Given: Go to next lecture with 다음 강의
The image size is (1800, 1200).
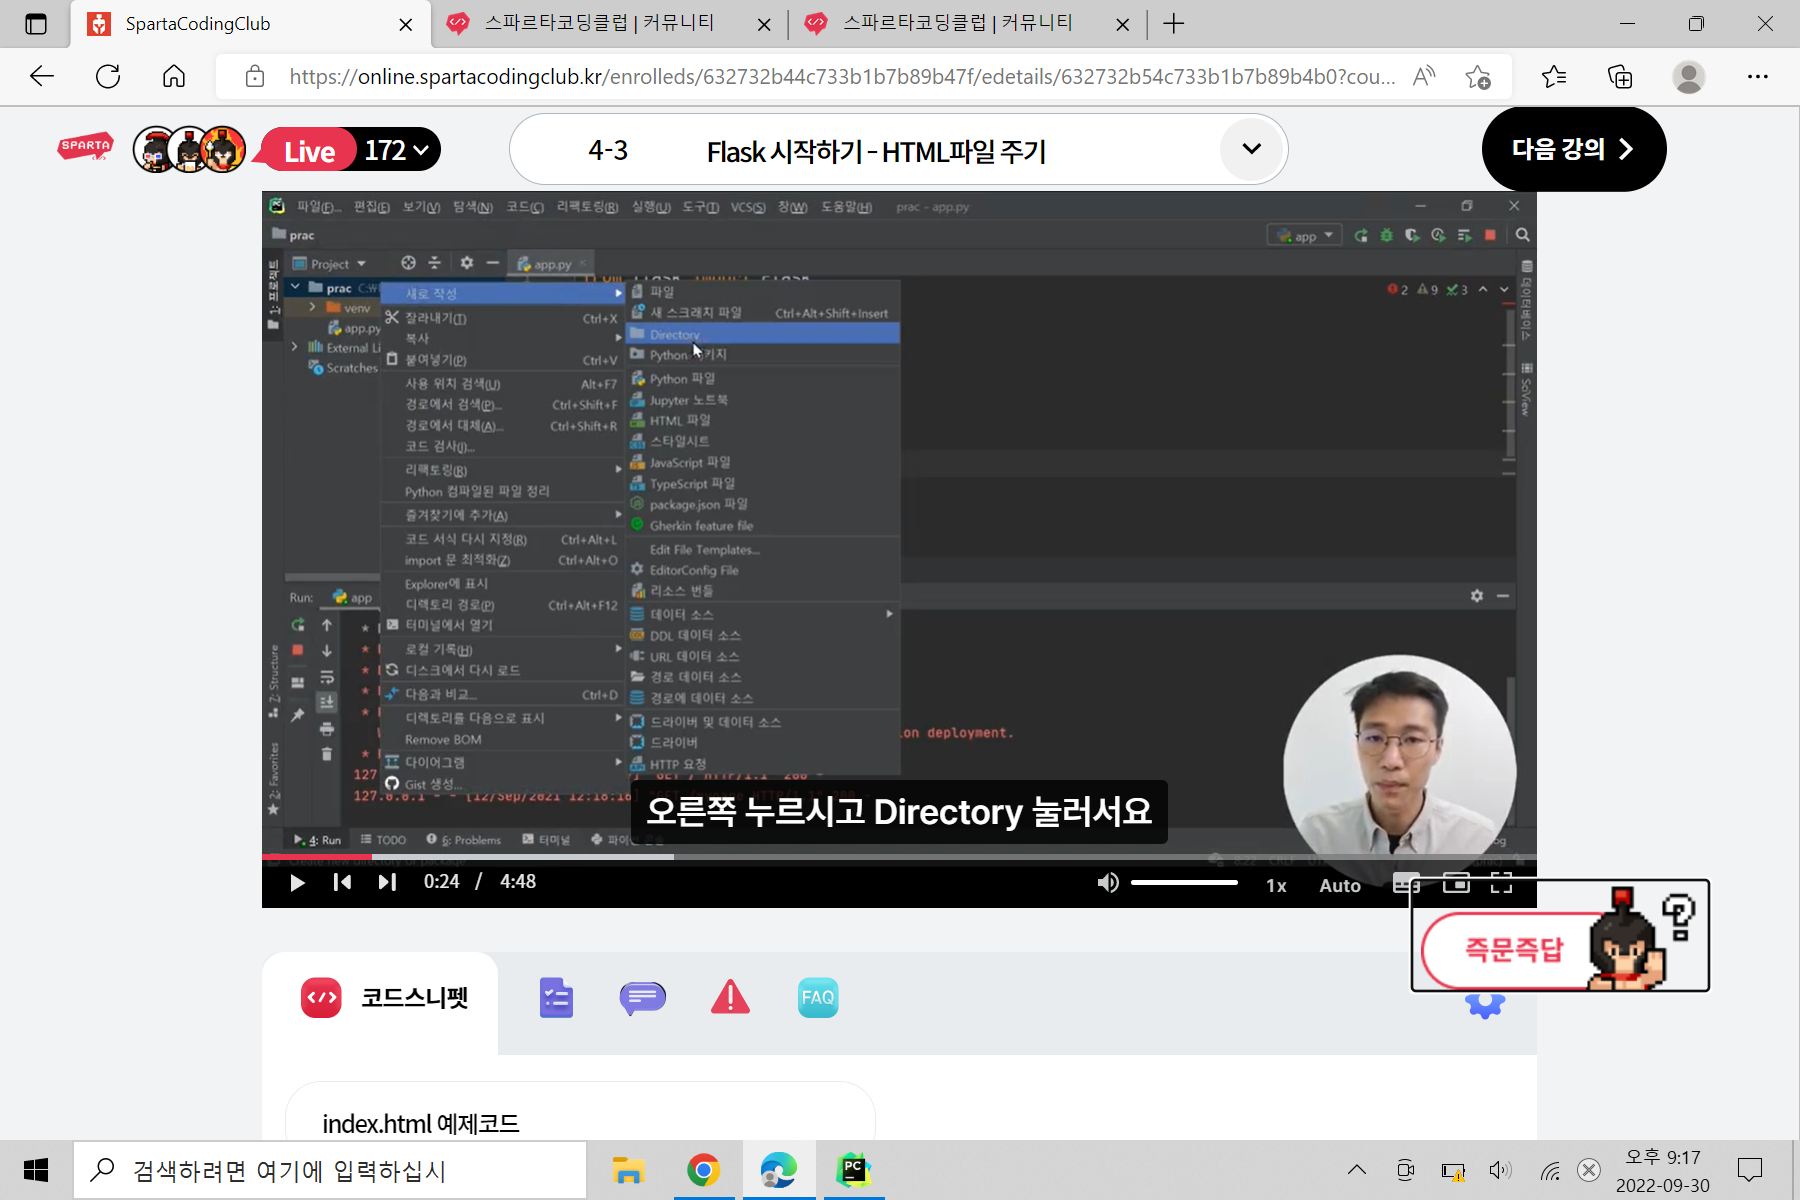Looking at the screenshot, I should pos(1573,149).
